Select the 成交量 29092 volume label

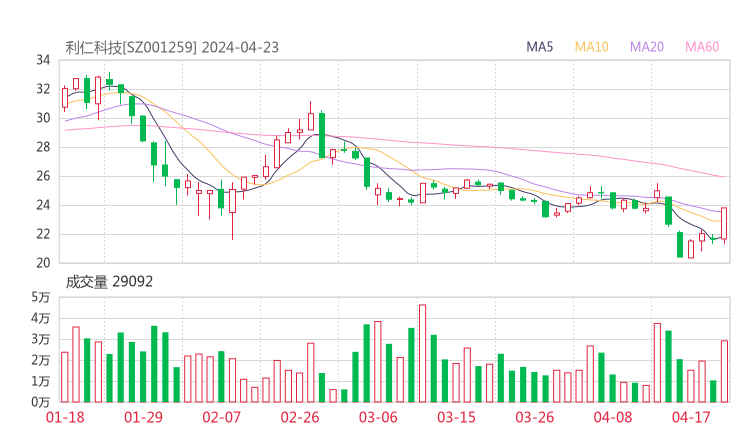pyautogui.click(x=109, y=282)
